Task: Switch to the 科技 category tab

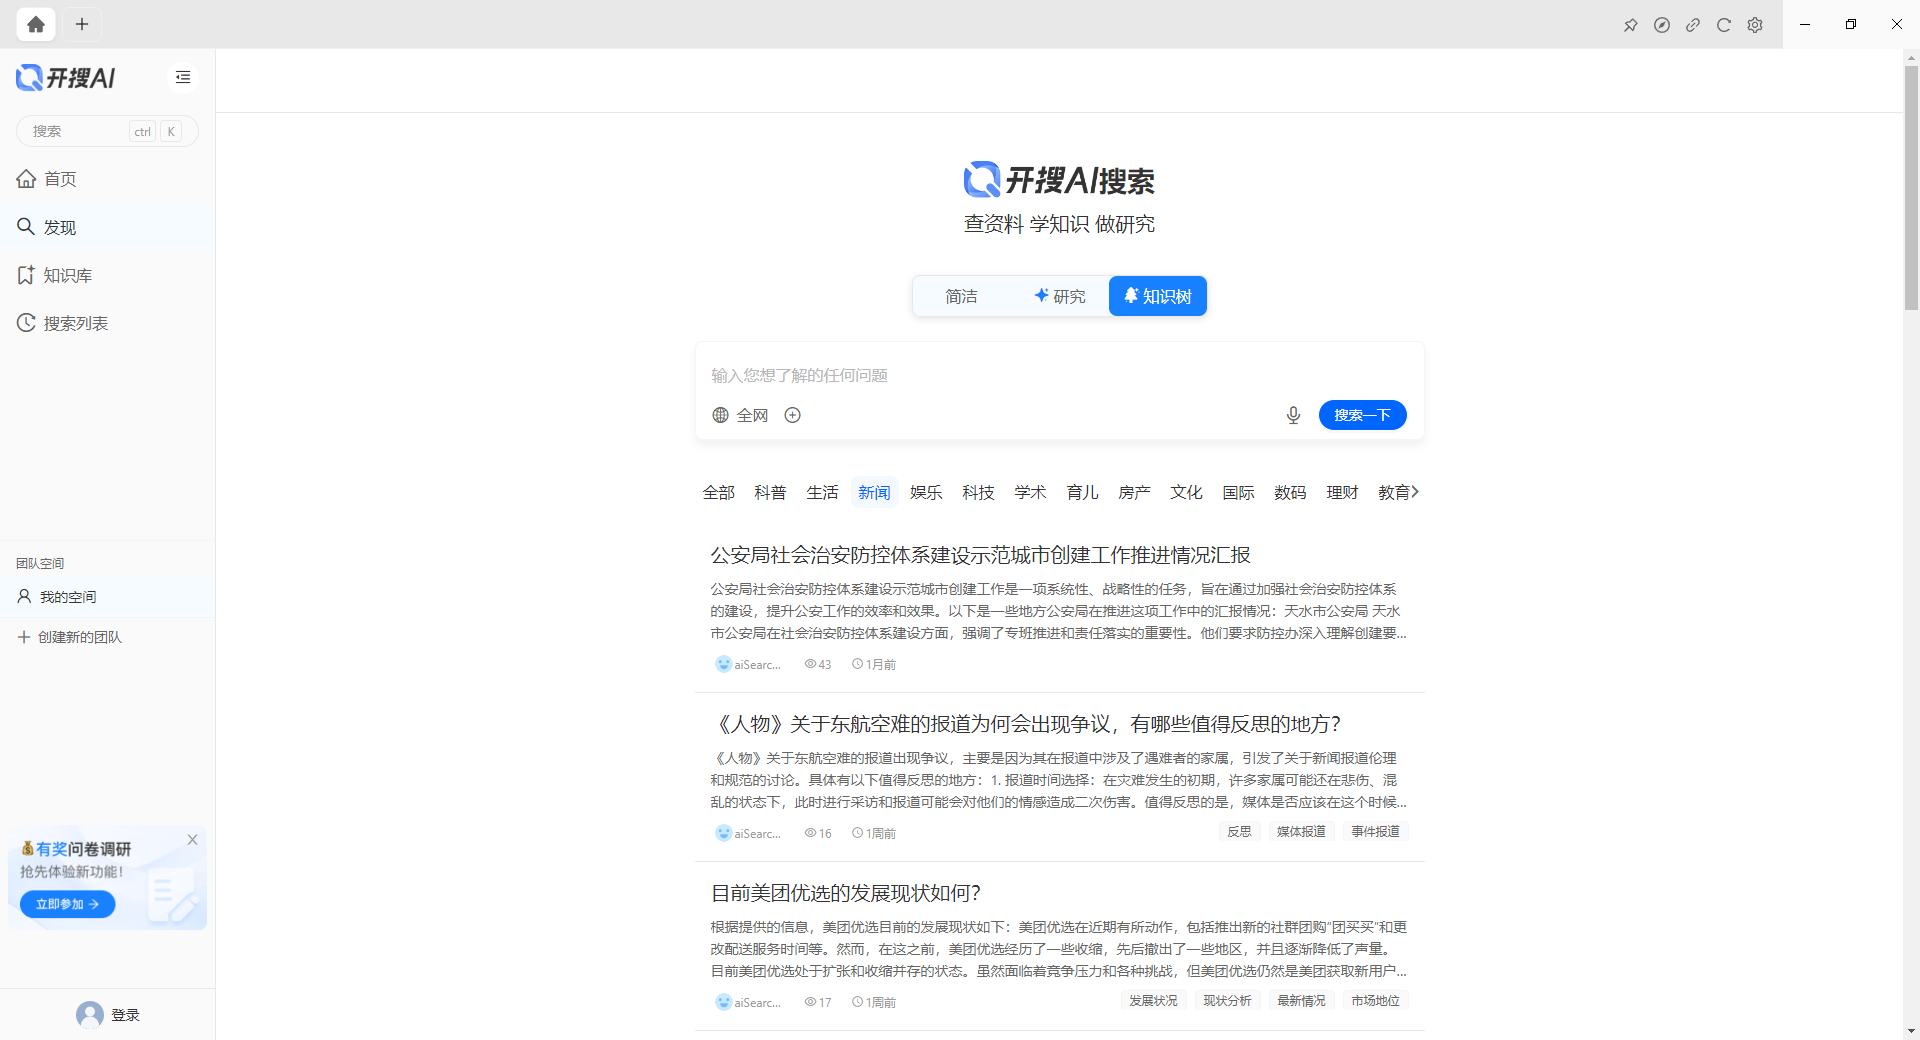Action: coord(978,492)
